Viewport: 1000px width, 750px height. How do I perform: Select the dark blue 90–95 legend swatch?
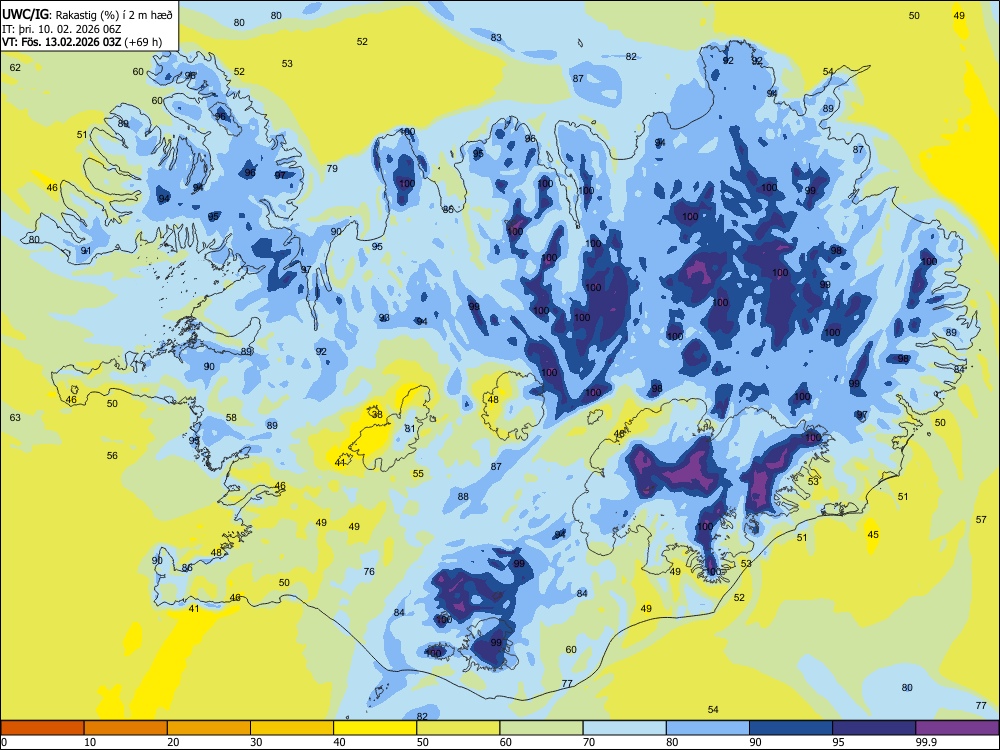791,728
